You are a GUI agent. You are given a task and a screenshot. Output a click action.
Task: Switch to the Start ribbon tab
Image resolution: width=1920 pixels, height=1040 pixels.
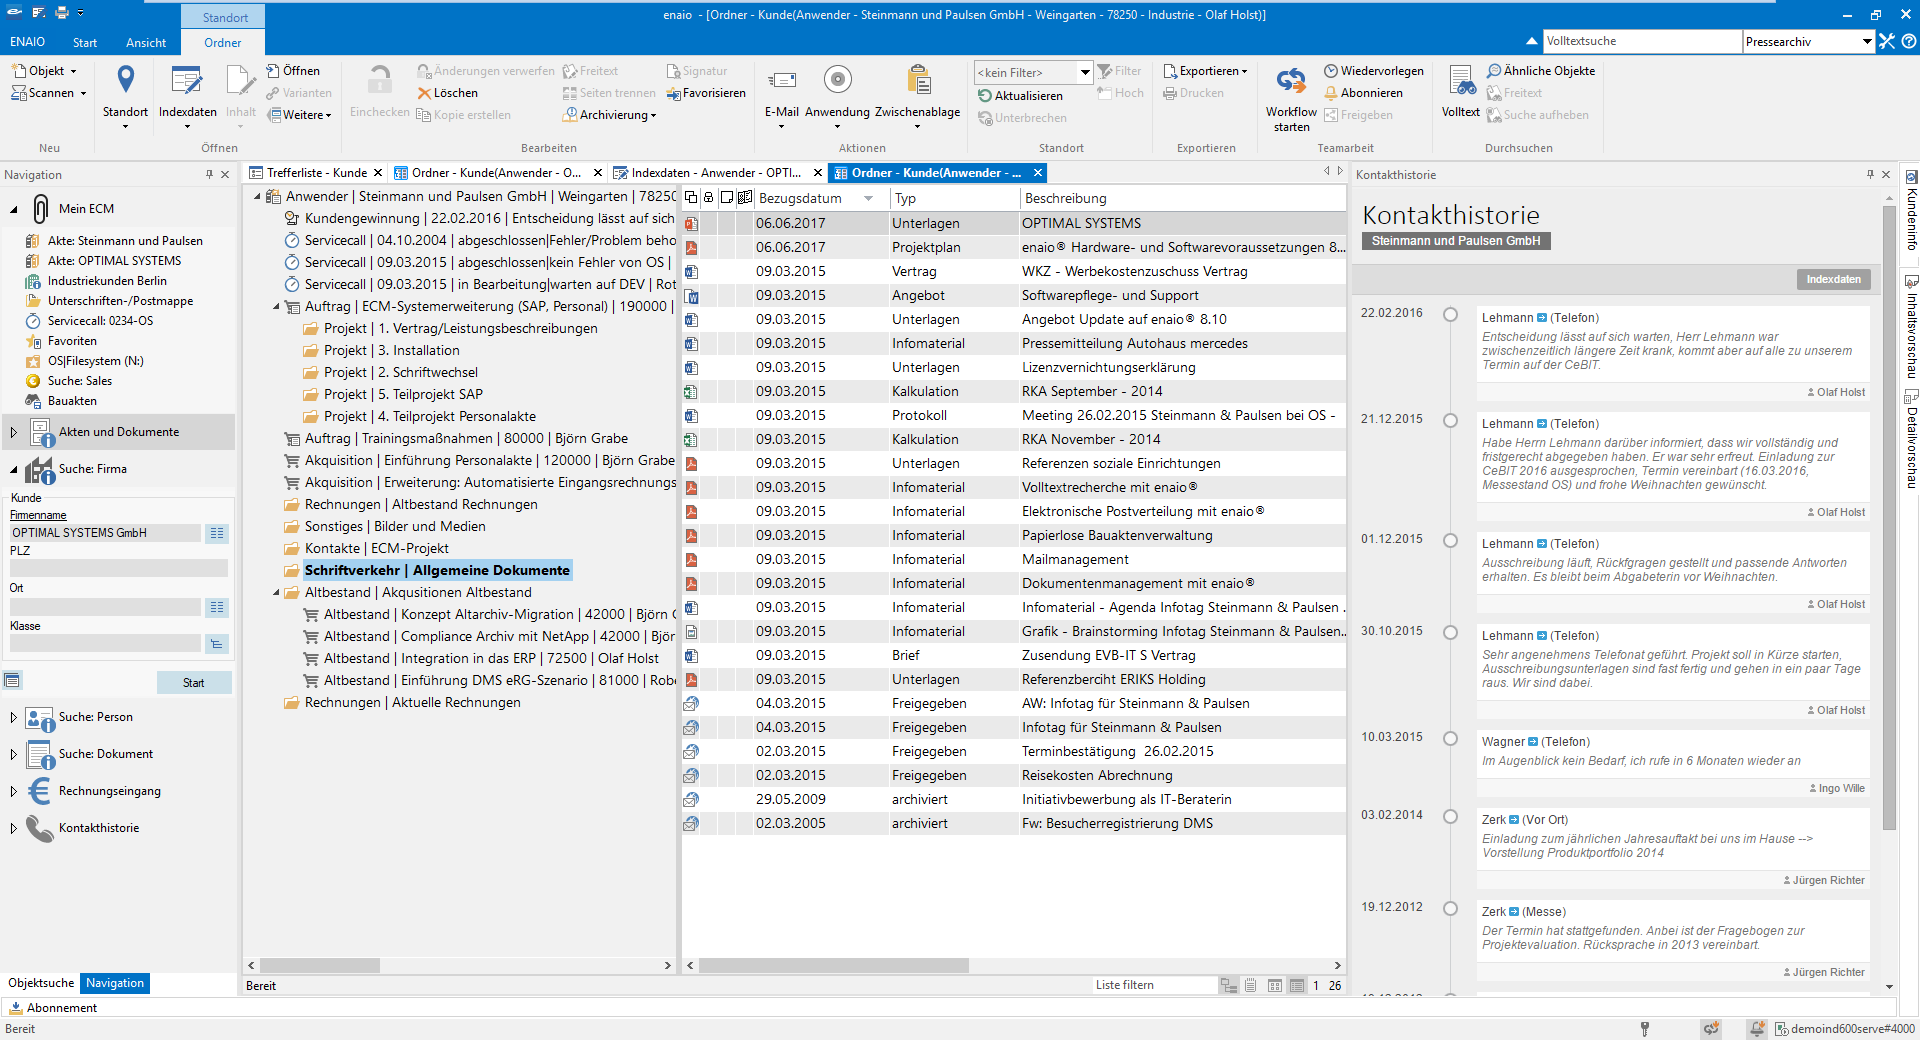click(x=85, y=43)
